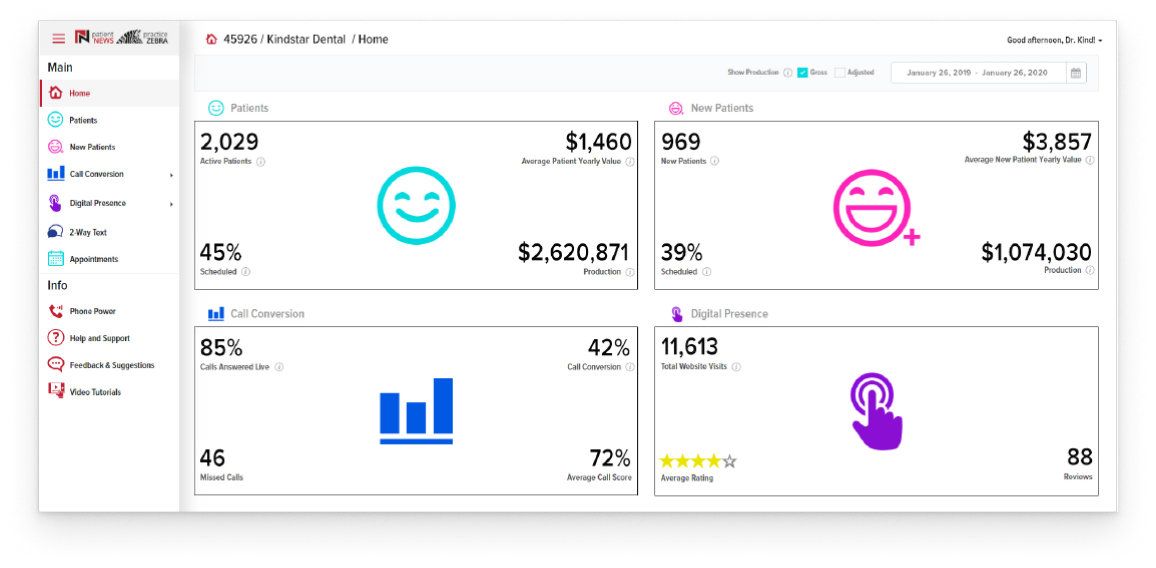Click the date range field

pyautogui.click(x=978, y=73)
